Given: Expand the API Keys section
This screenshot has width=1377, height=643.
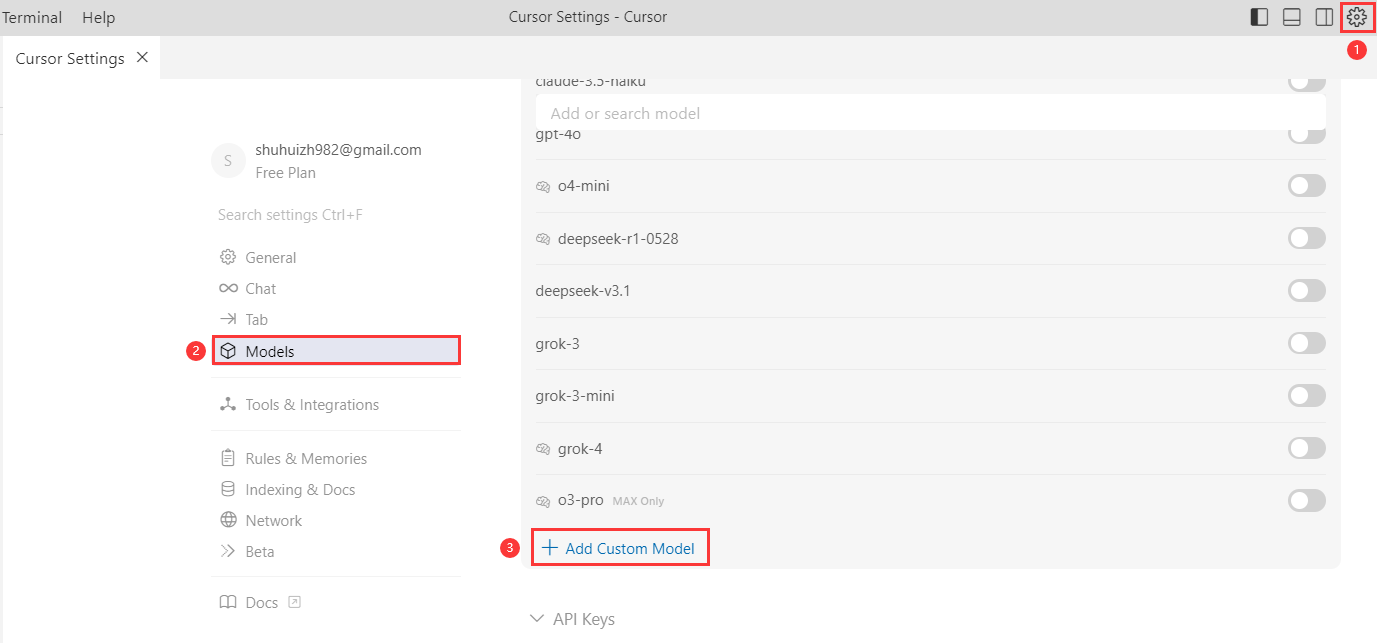Looking at the screenshot, I should tap(572, 619).
